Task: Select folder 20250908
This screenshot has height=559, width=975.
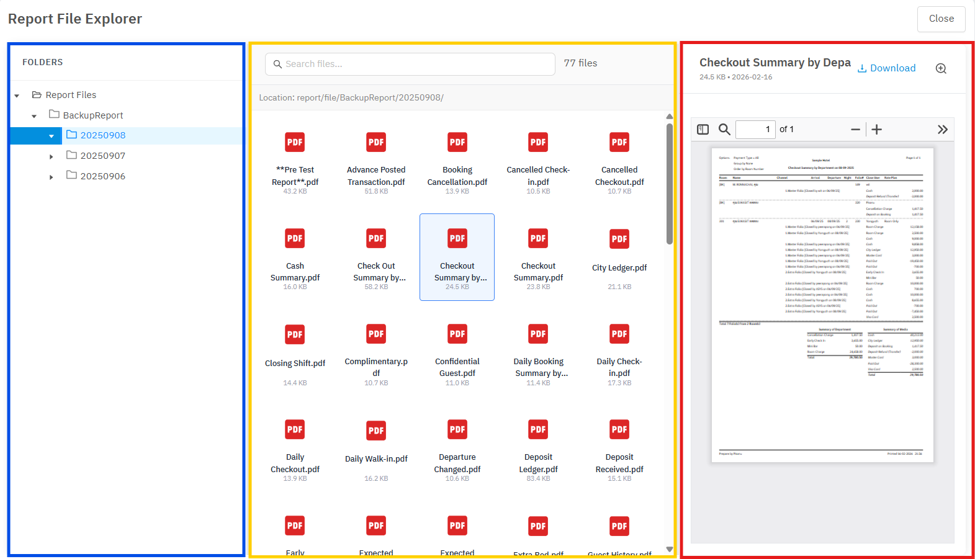Action: 96,136
